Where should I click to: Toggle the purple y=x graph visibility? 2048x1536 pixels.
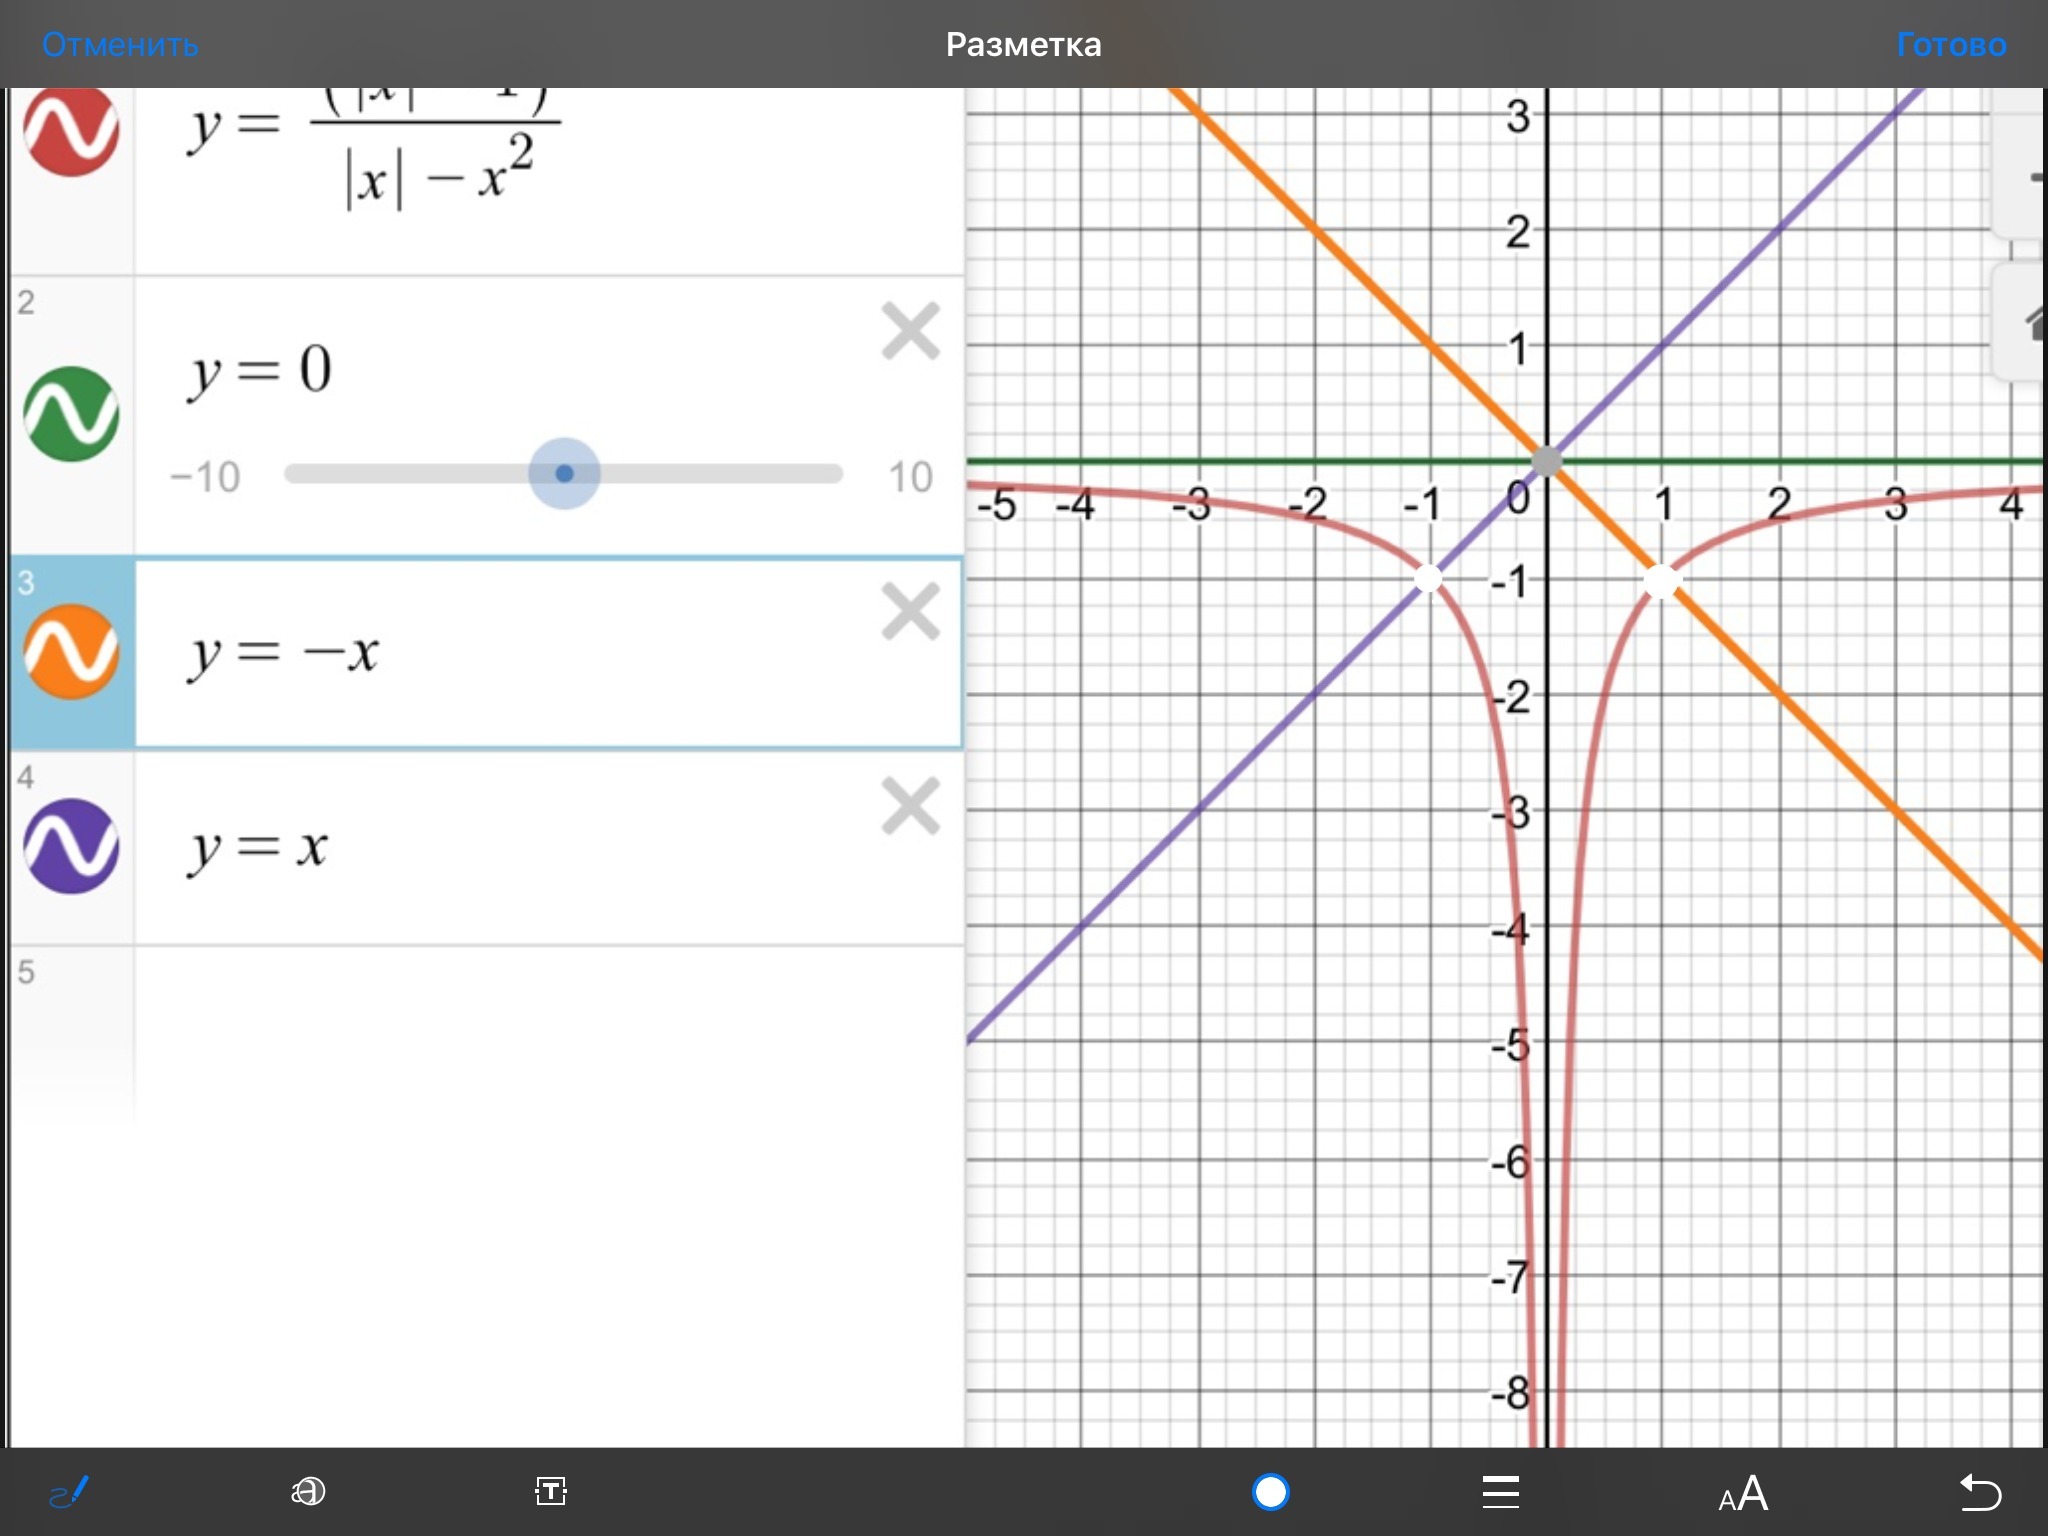coord(71,846)
